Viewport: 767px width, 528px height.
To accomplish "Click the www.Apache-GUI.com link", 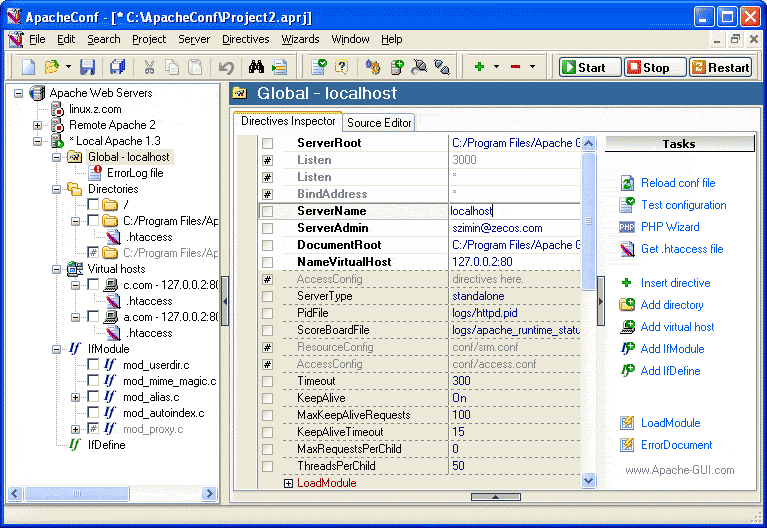I will [x=679, y=470].
